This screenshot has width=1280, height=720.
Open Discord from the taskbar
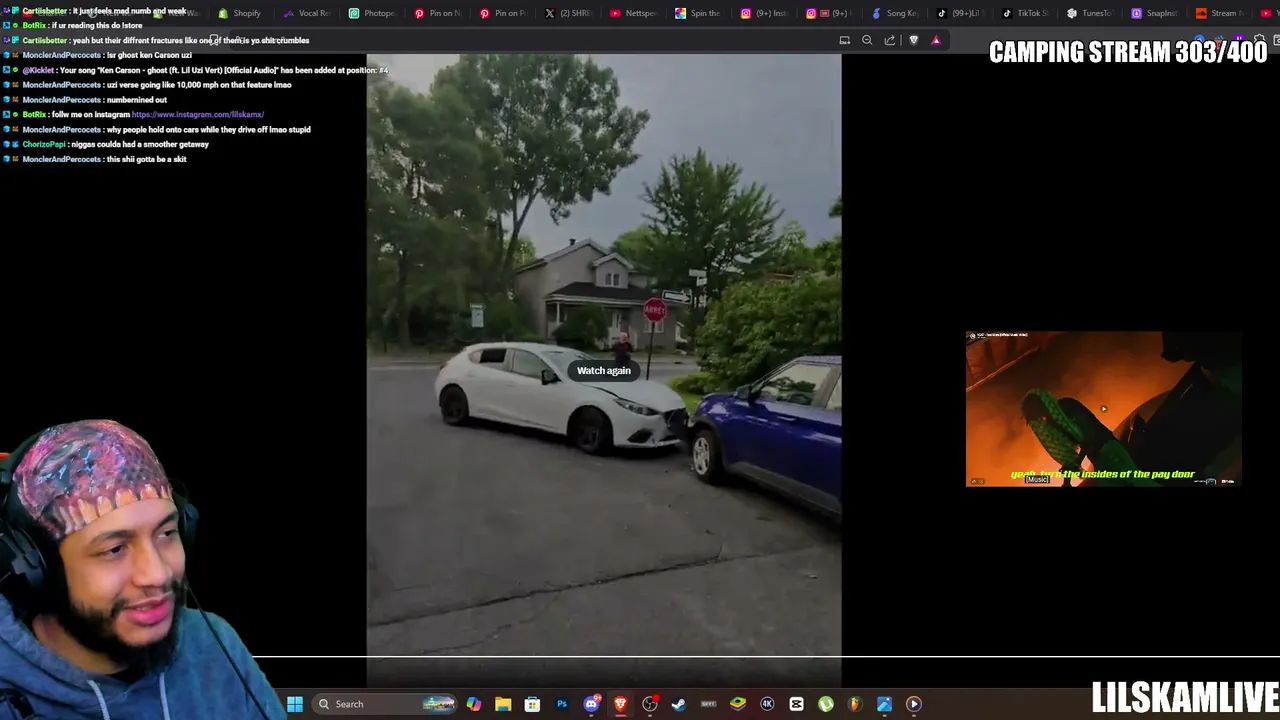591,704
